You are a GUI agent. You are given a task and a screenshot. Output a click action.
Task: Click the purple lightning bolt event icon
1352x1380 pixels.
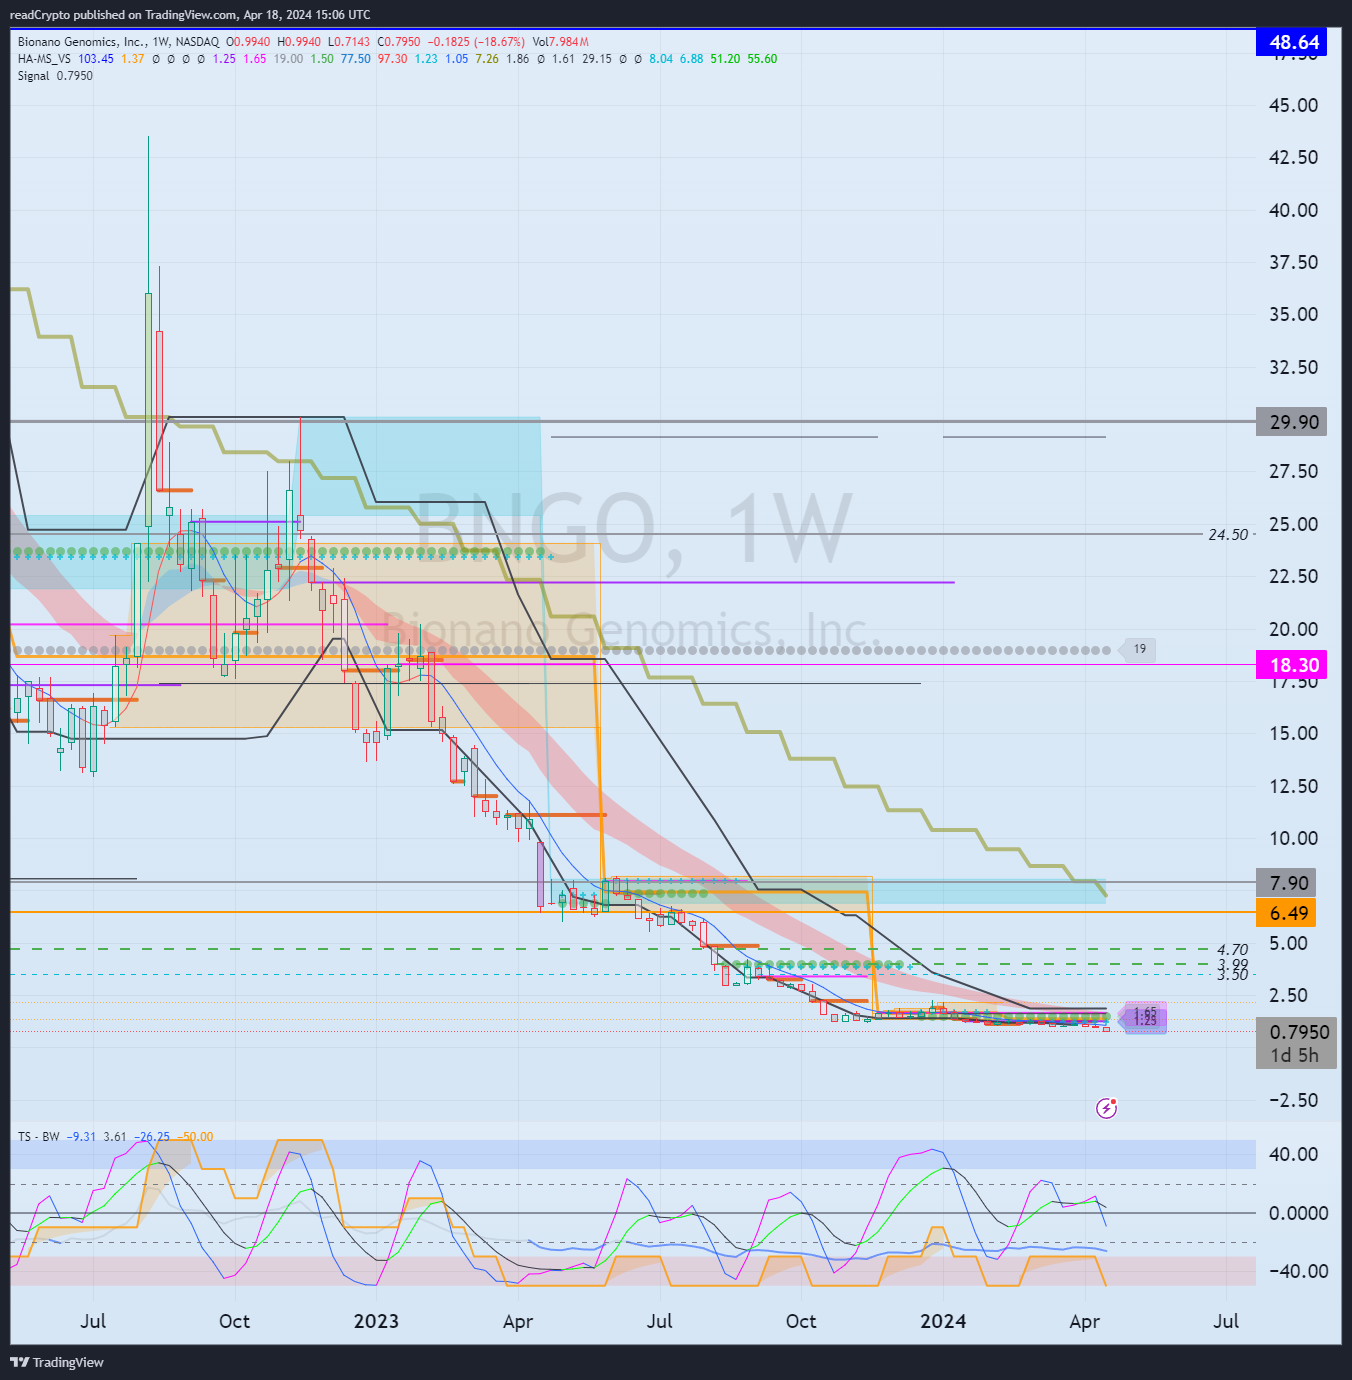coord(1106,1108)
